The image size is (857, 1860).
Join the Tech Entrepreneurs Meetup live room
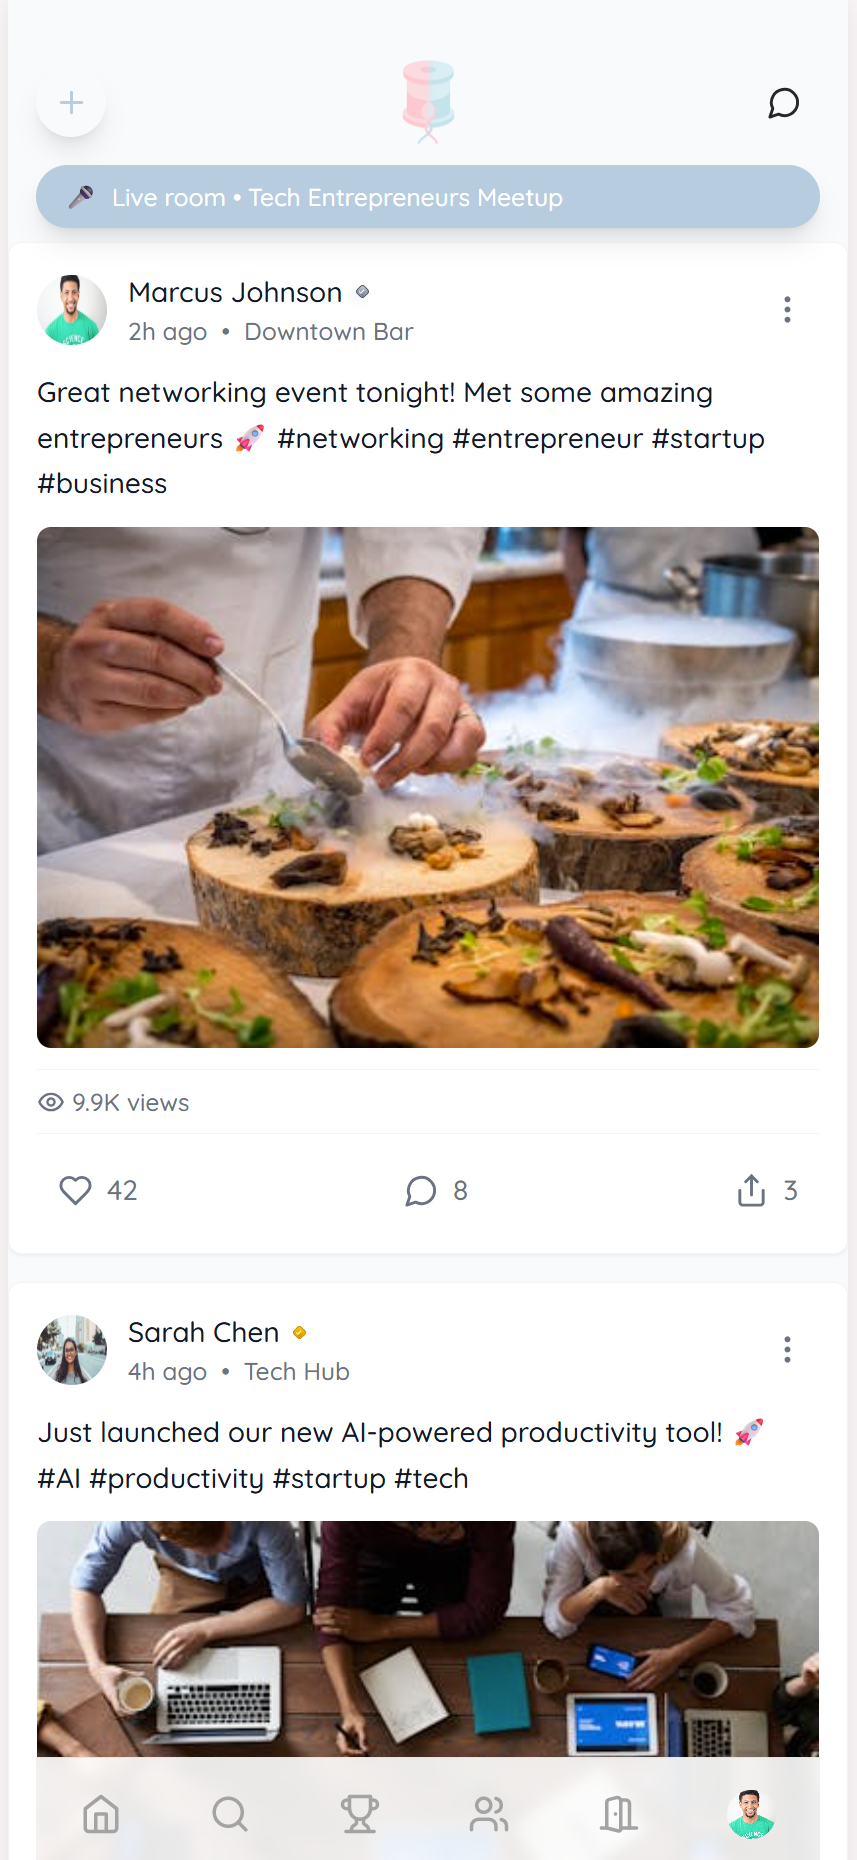pos(428,197)
